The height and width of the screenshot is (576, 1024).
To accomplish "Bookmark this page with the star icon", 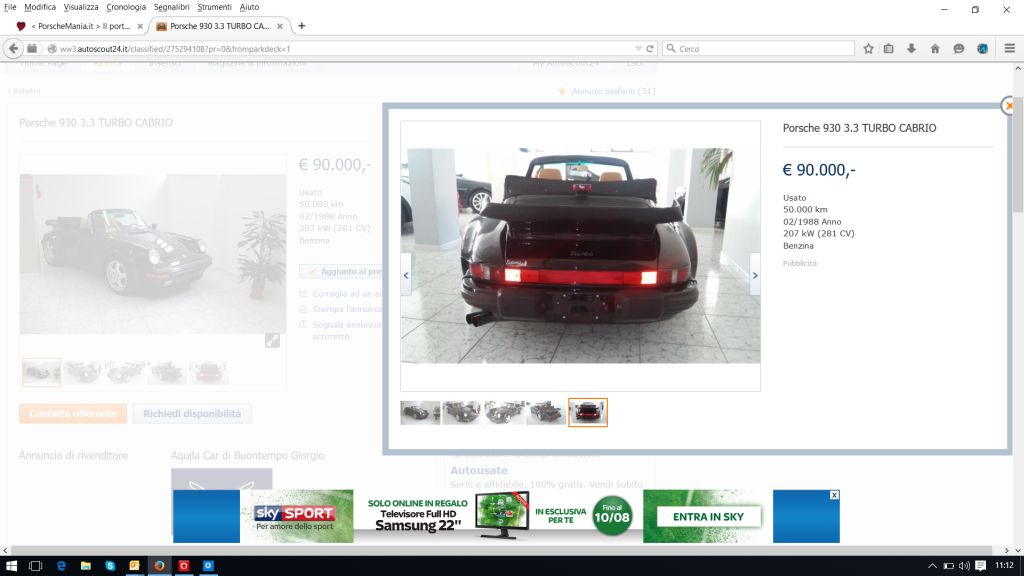I will (x=868, y=48).
